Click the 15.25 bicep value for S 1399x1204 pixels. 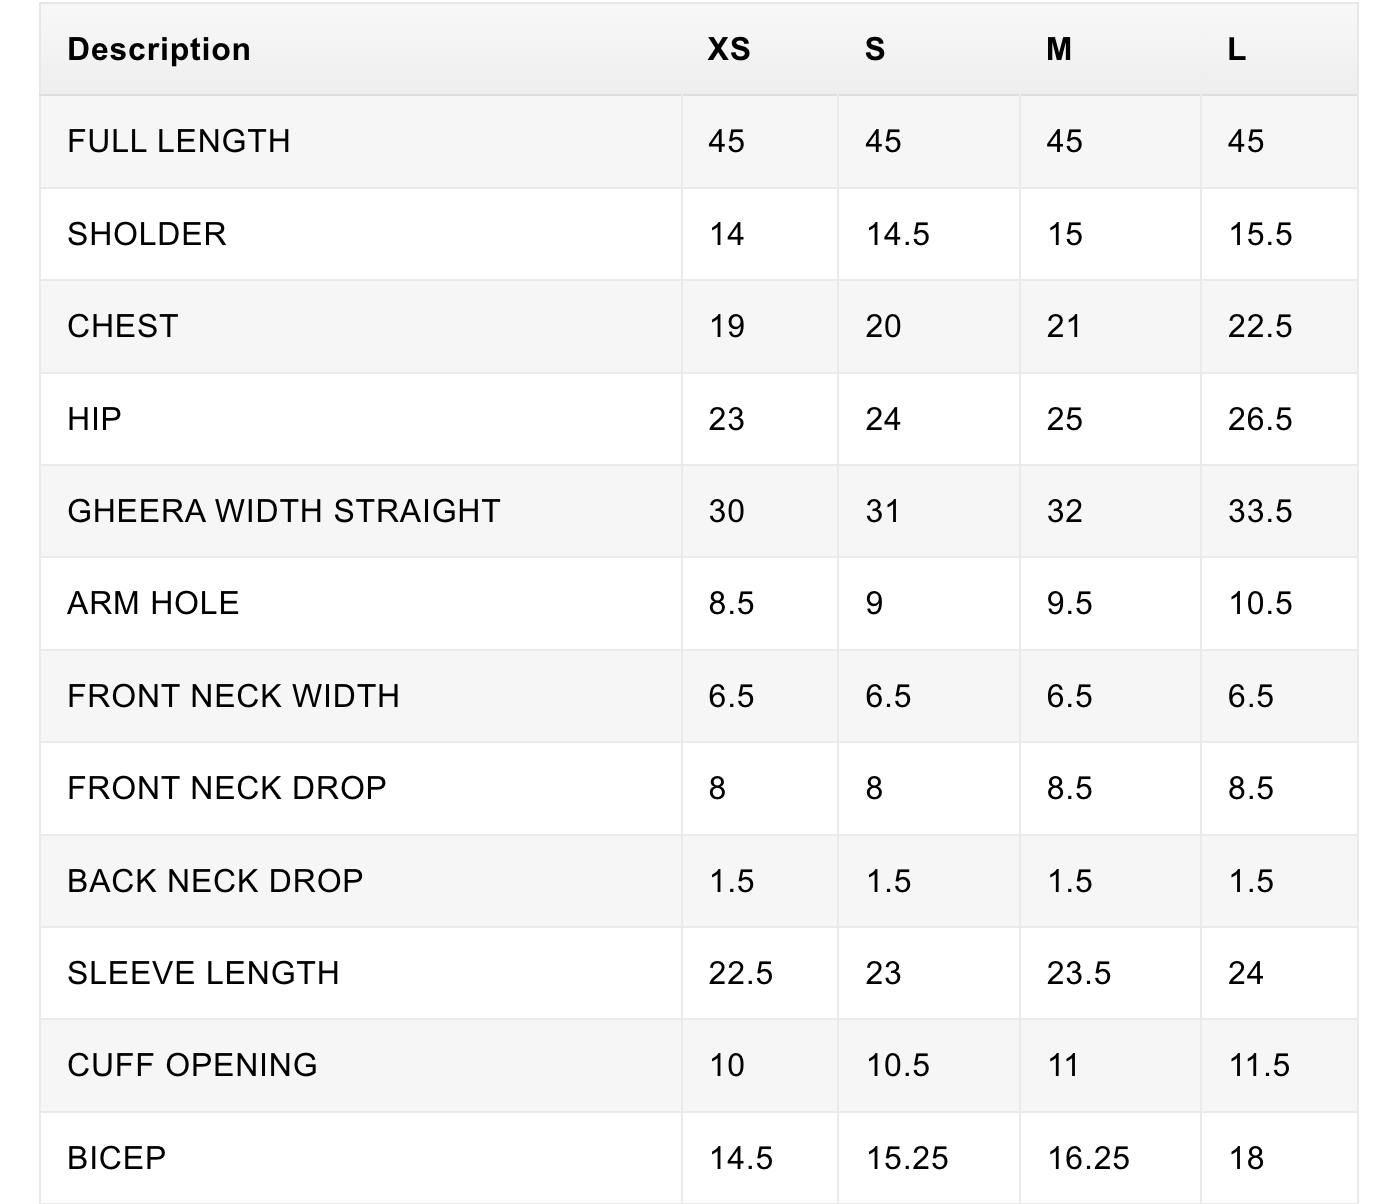(x=907, y=1158)
